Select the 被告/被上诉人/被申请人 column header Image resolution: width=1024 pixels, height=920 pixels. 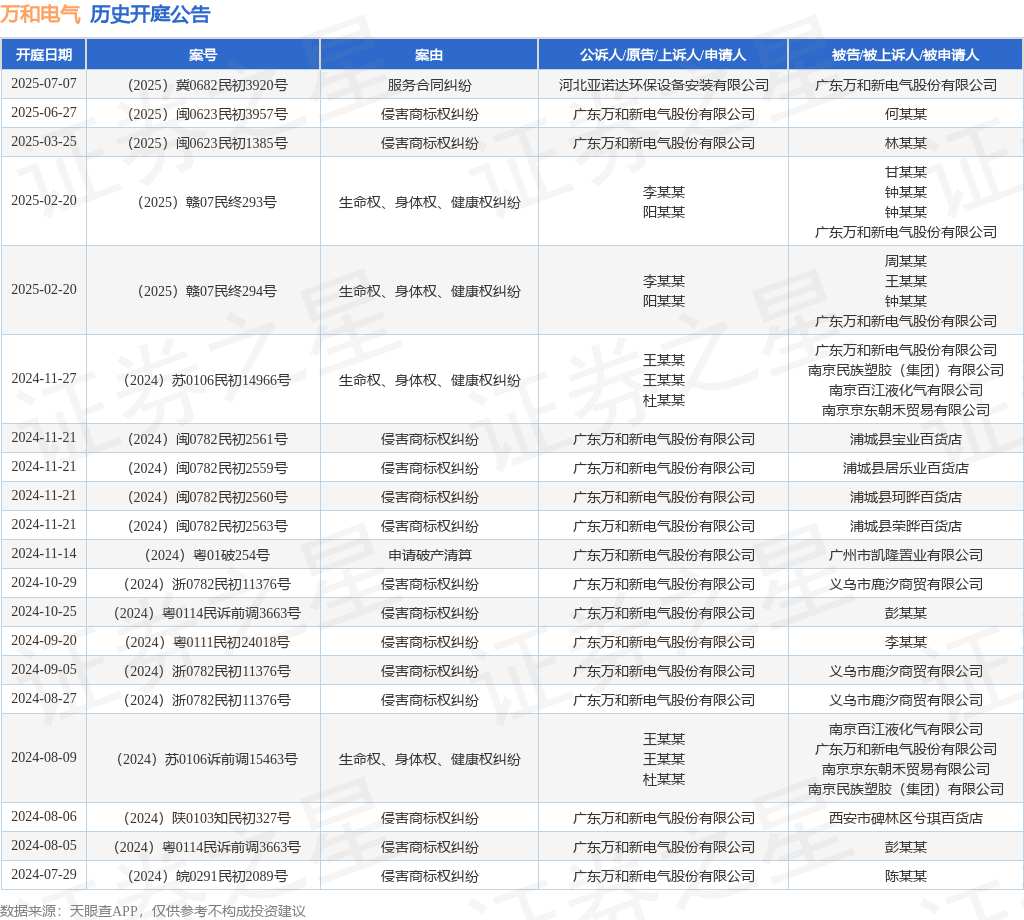[x=905, y=55]
